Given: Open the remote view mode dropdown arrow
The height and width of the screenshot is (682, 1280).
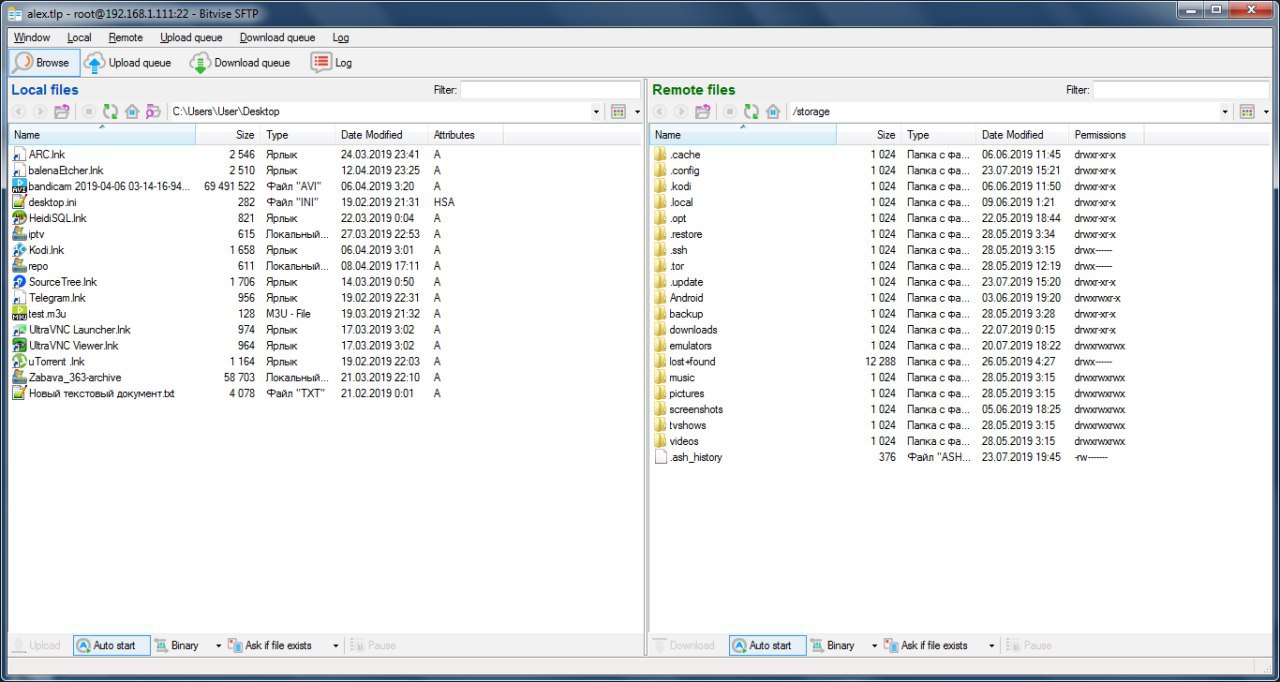Looking at the screenshot, I should [1266, 112].
